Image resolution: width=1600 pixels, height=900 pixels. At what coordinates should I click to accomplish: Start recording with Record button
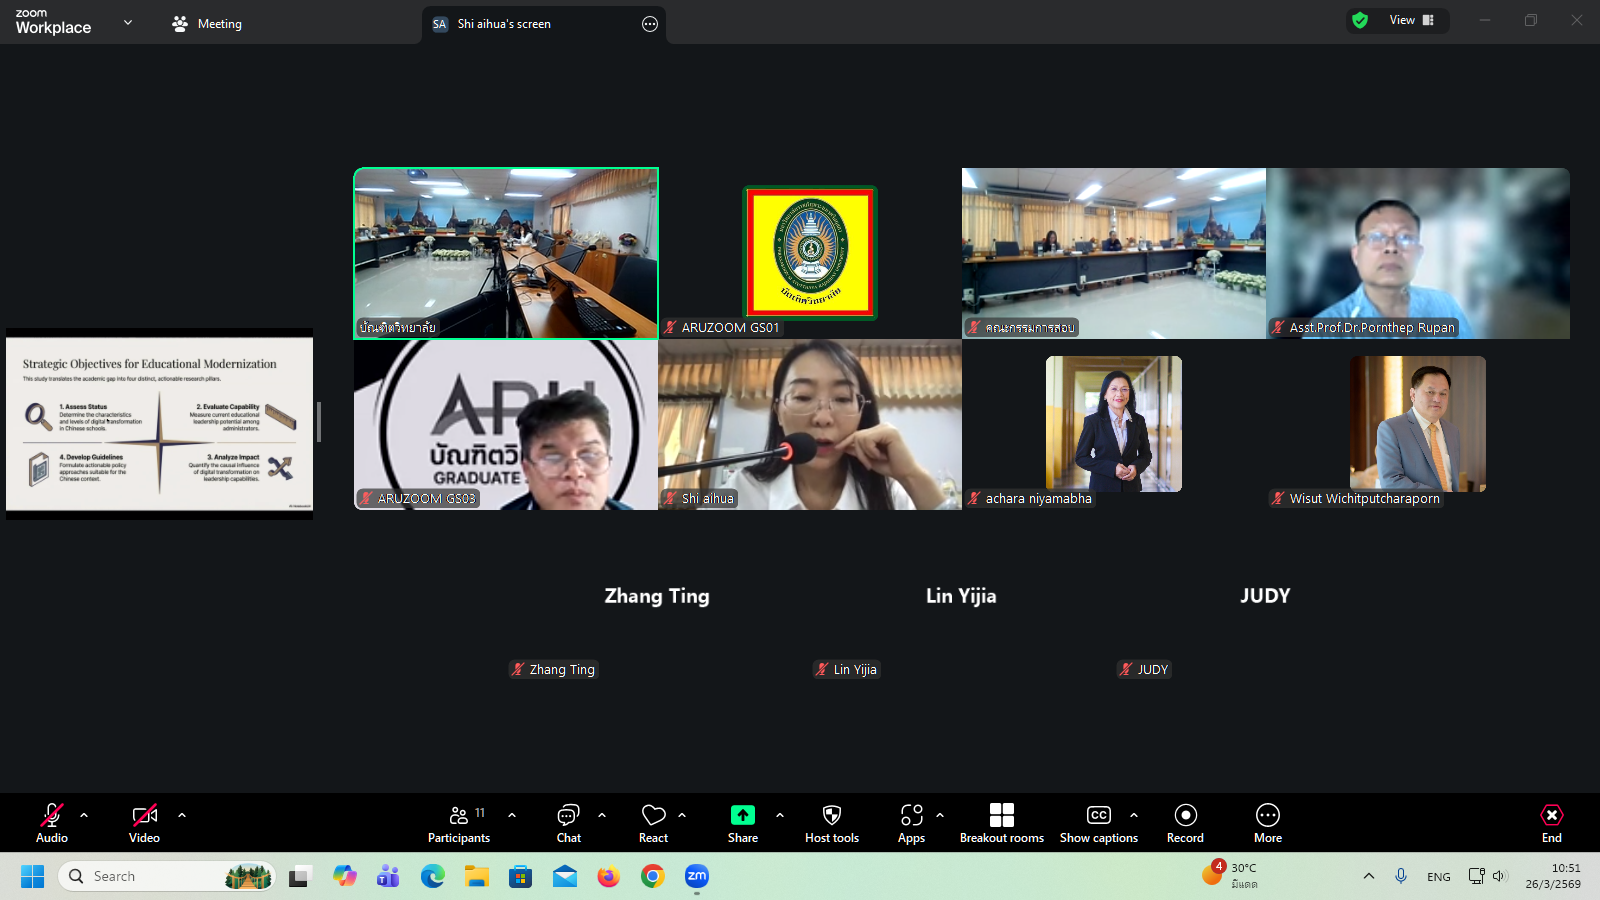(x=1185, y=823)
